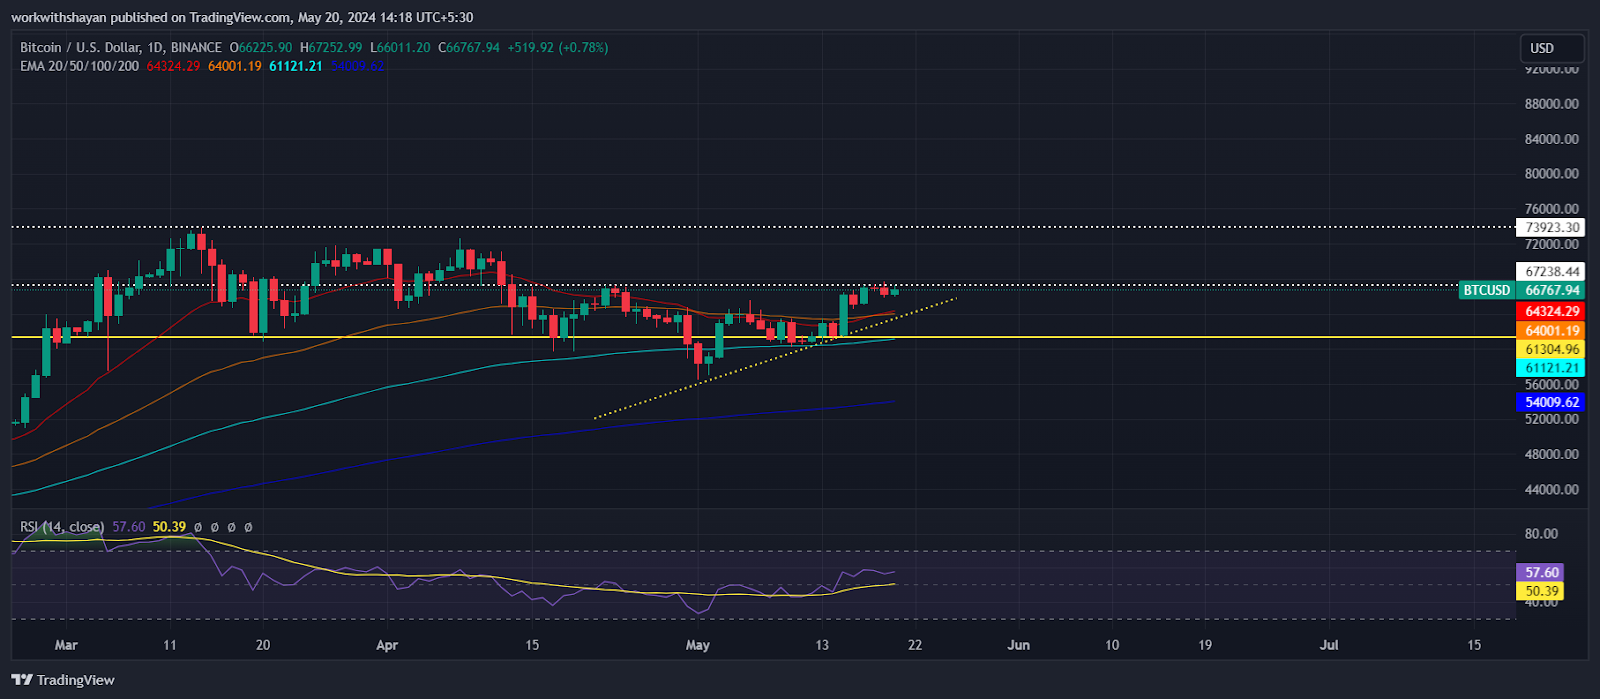1600x699 pixels.
Task: Click the Jun label on time axis
Action: [1018, 645]
